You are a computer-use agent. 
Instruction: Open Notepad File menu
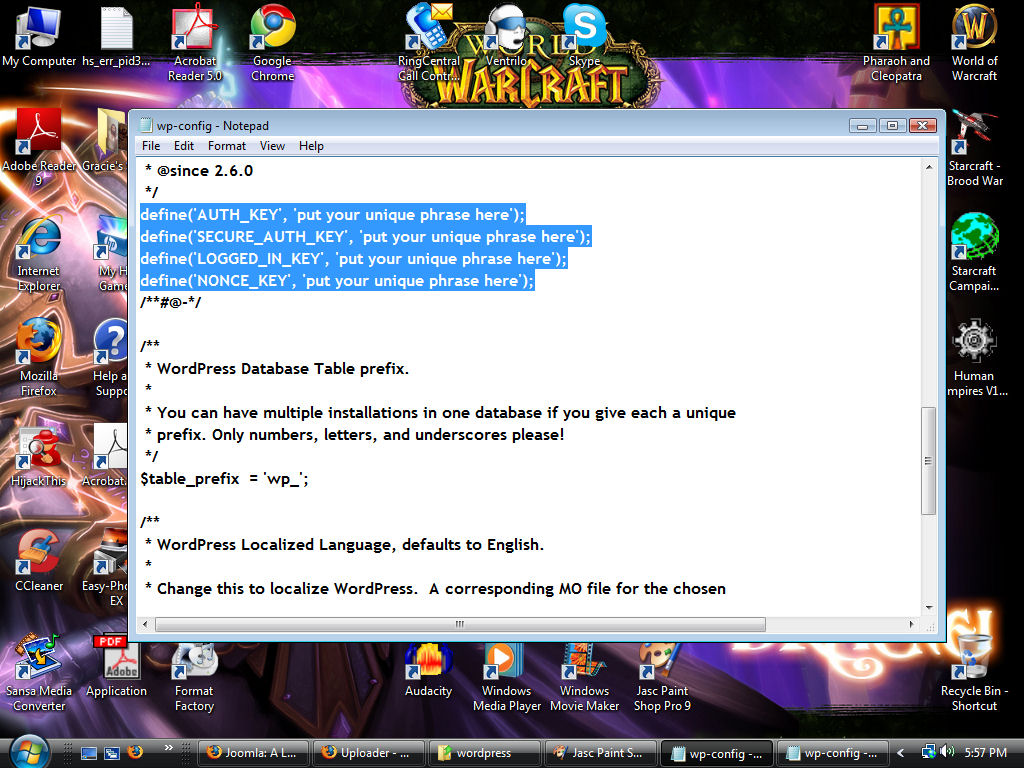click(x=151, y=146)
